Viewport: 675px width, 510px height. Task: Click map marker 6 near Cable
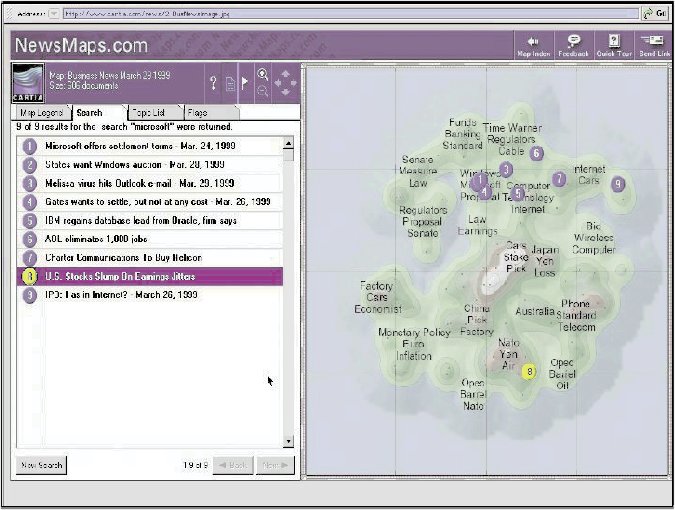(x=536, y=153)
